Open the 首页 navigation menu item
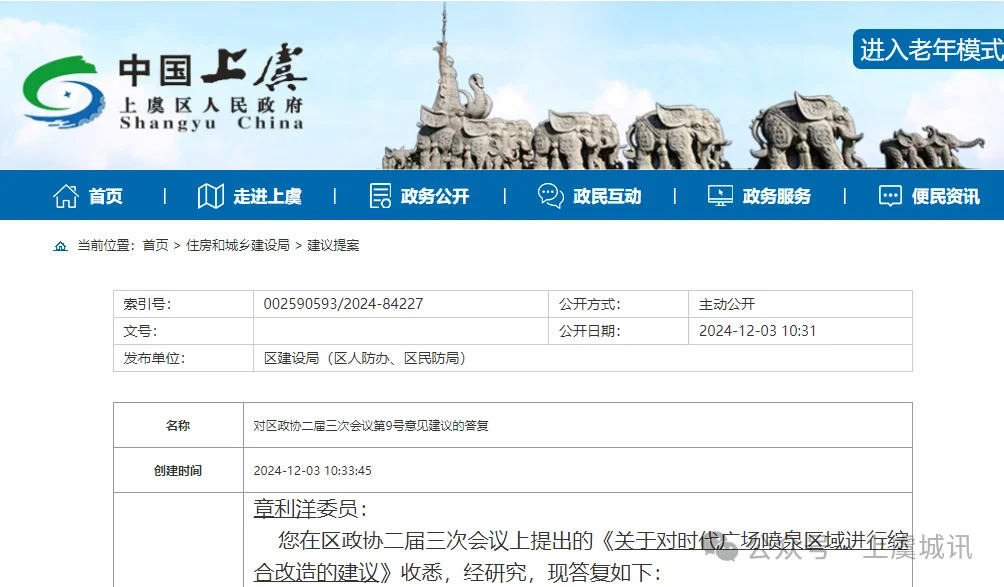 click(105, 196)
